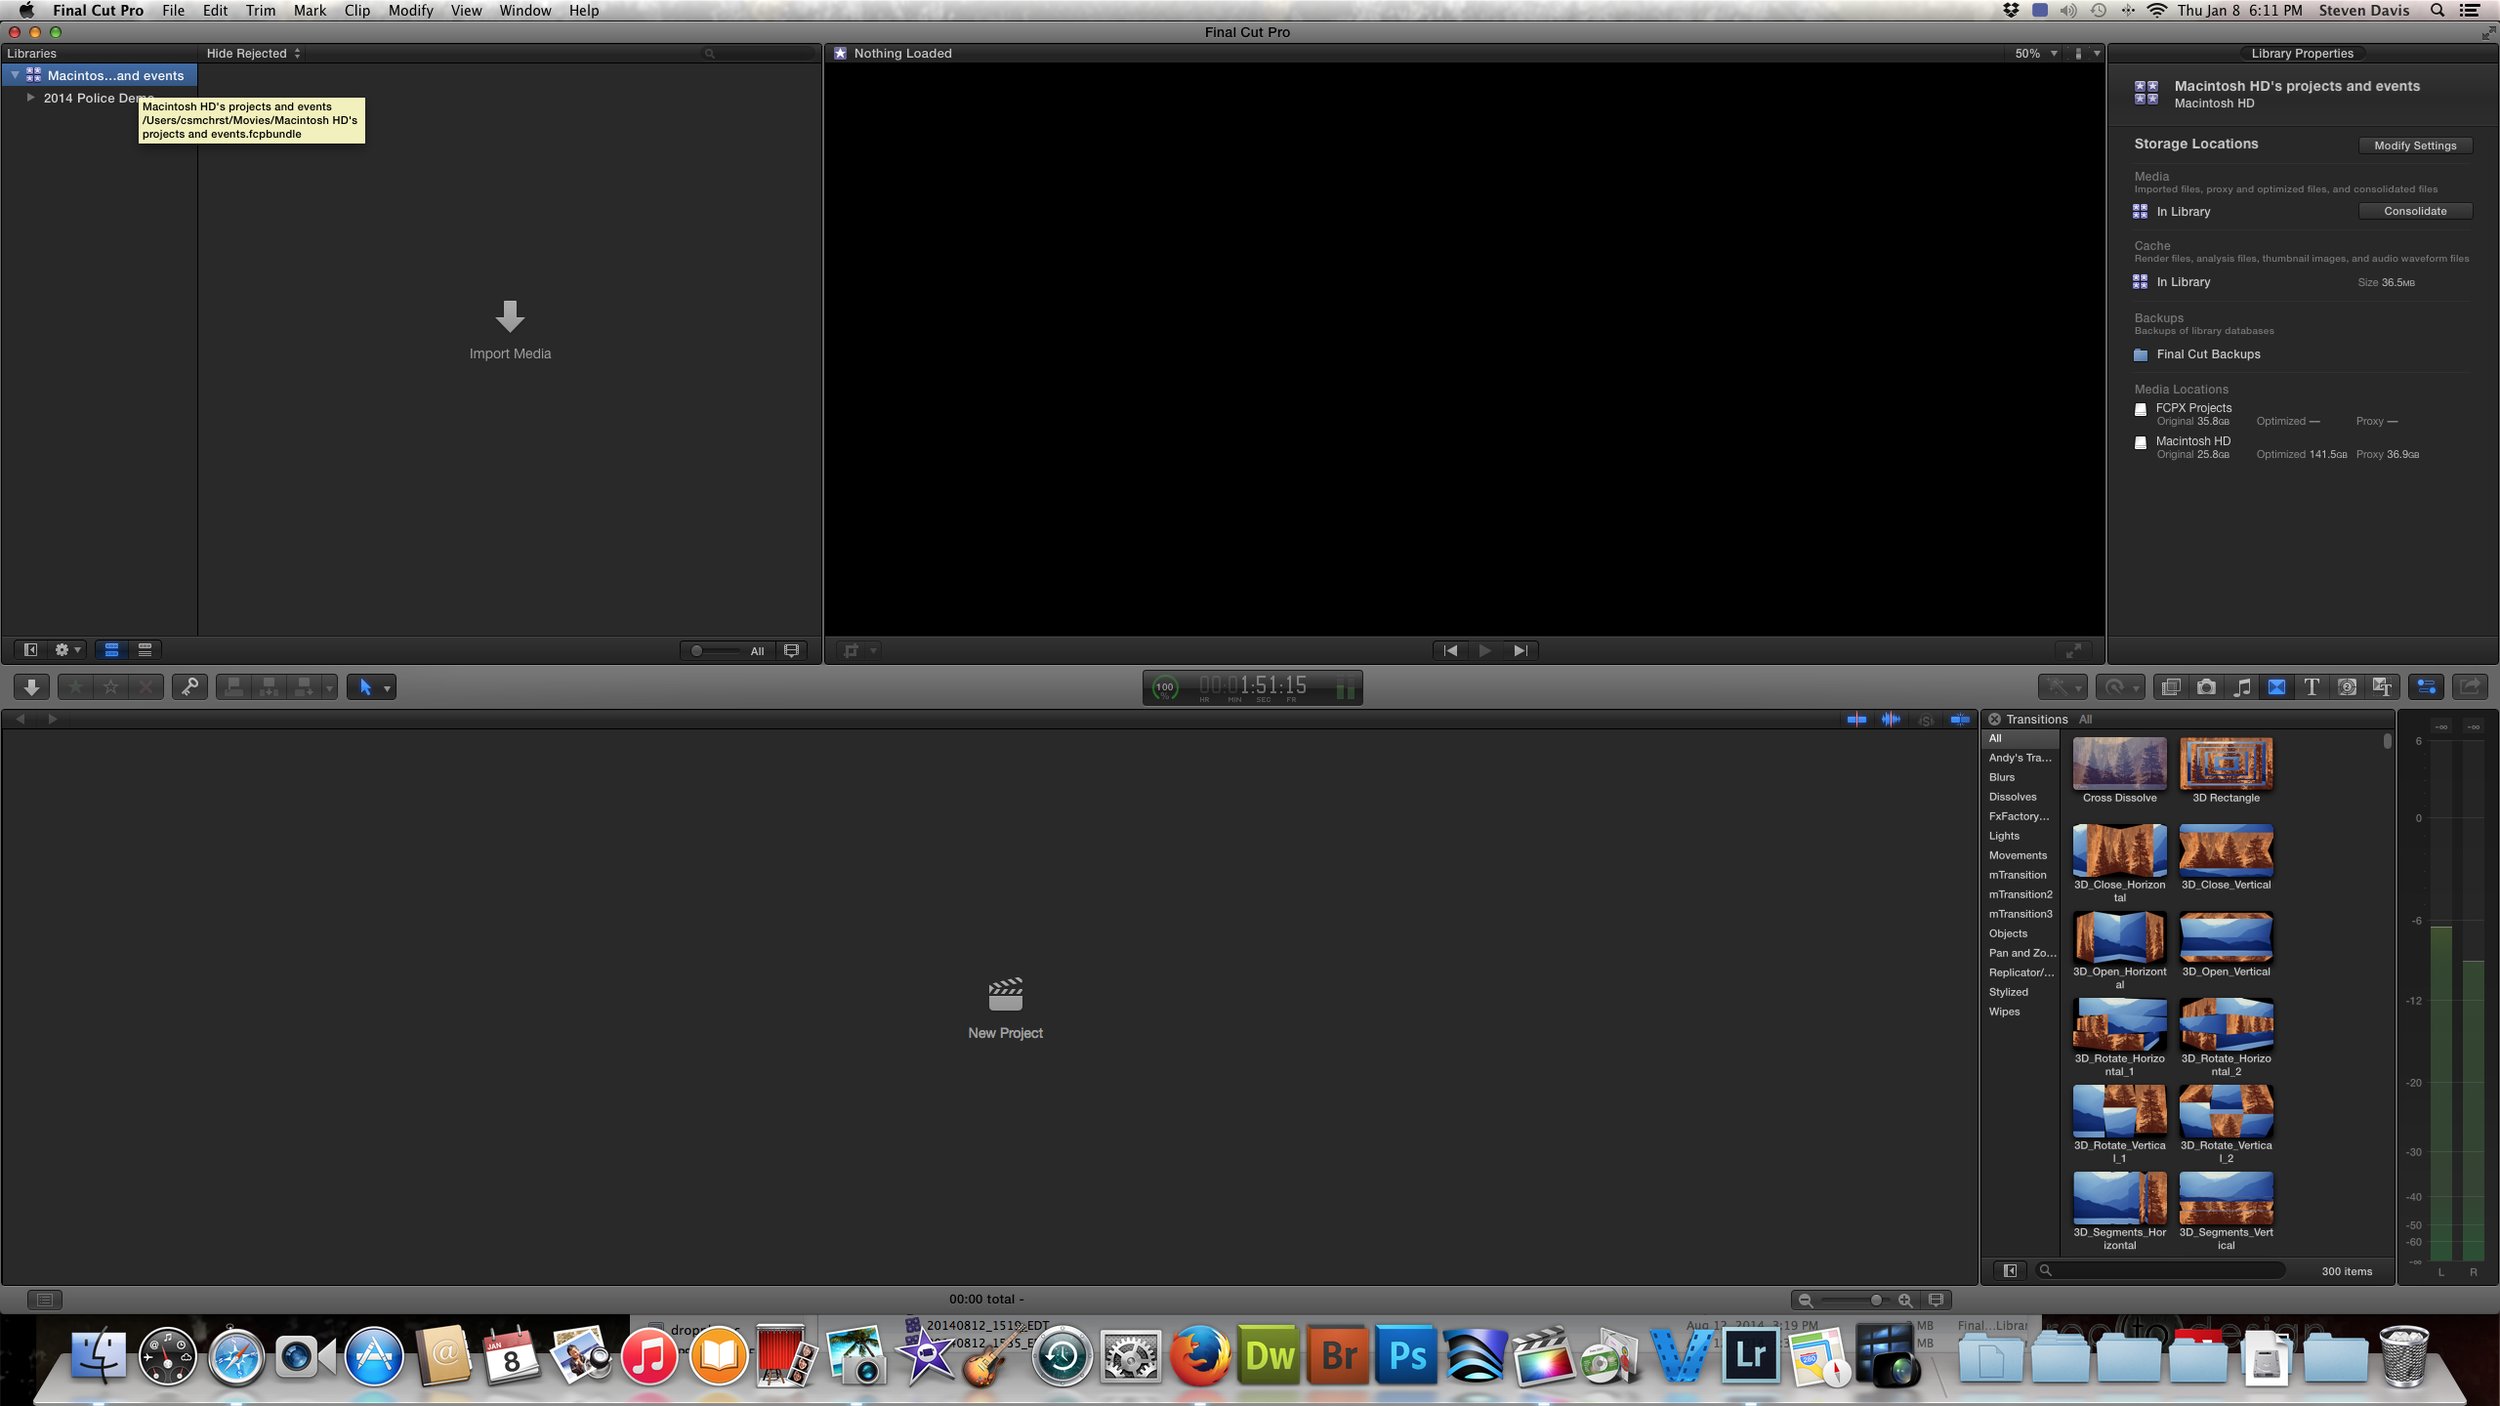The image size is (2500, 1406).
Task: Toggle snapping in timeline
Action: (x=1960, y=719)
